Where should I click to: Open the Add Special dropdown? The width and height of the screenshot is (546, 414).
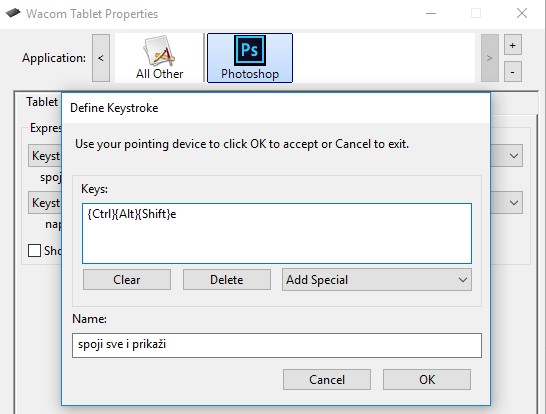[x=377, y=280]
